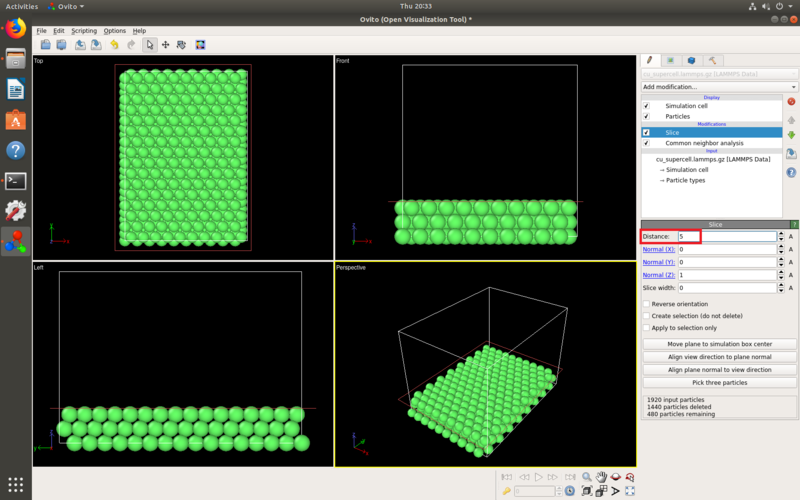Enable Create selection (do not delete)

(646, 316)
